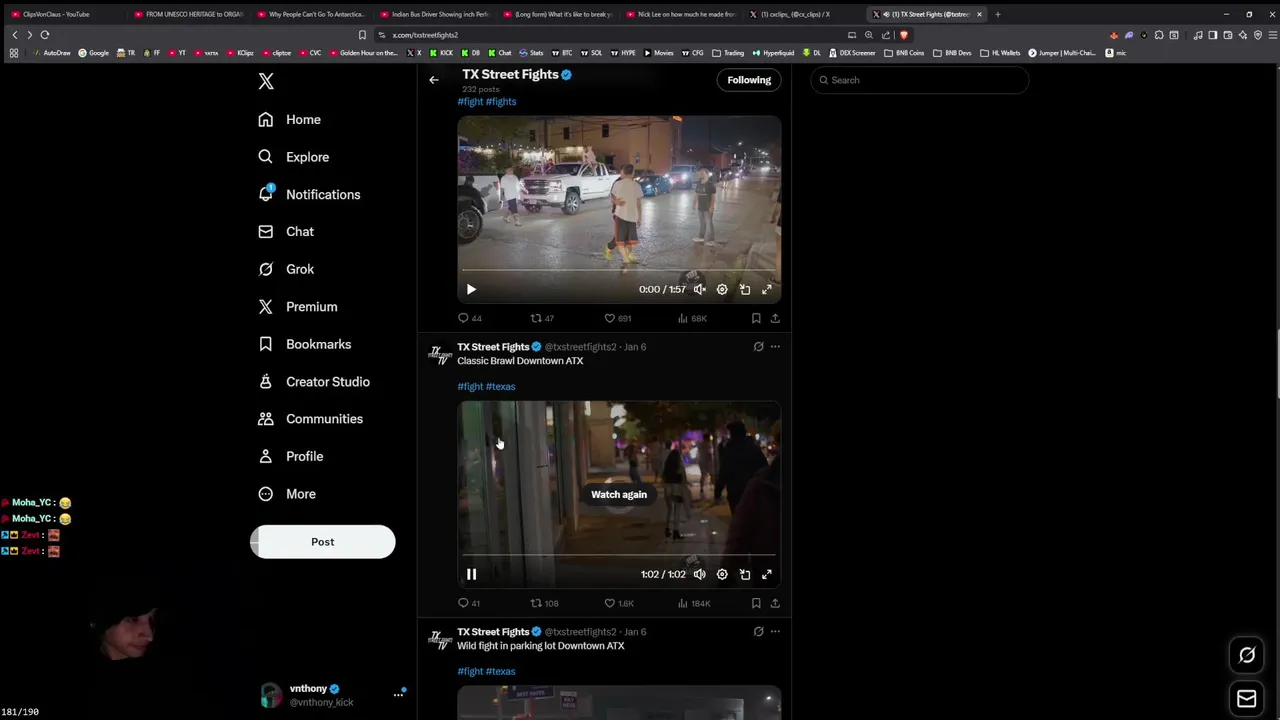
Task: Bookmark the post with 184K views
Action: [756, 603]
